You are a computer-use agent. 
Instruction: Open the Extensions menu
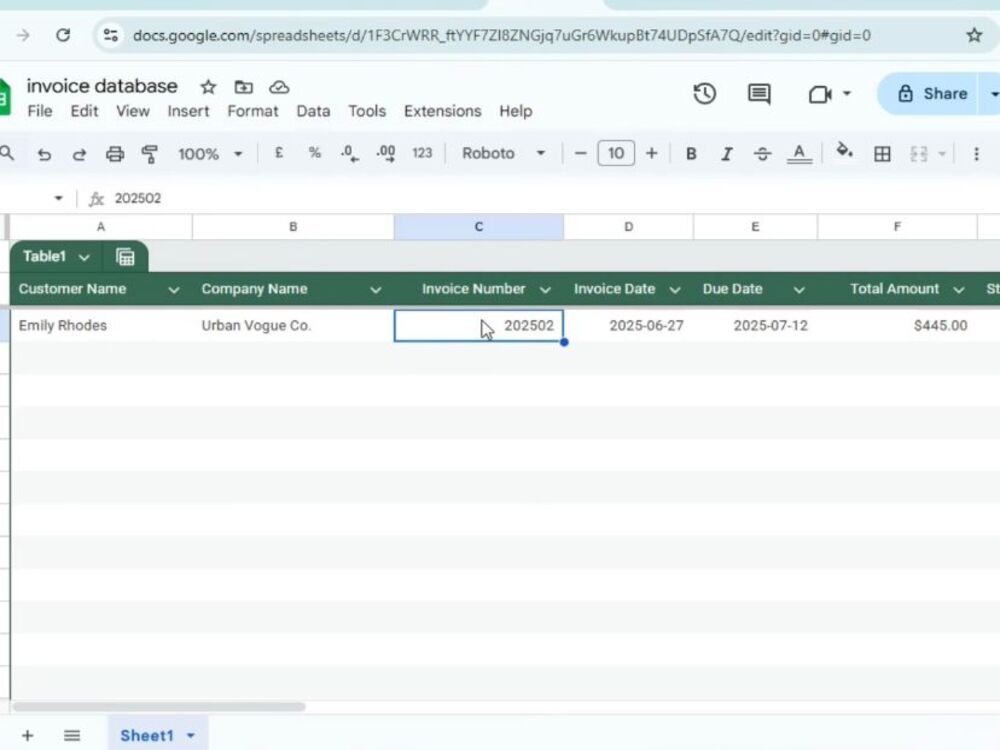[x=443, y=111]
